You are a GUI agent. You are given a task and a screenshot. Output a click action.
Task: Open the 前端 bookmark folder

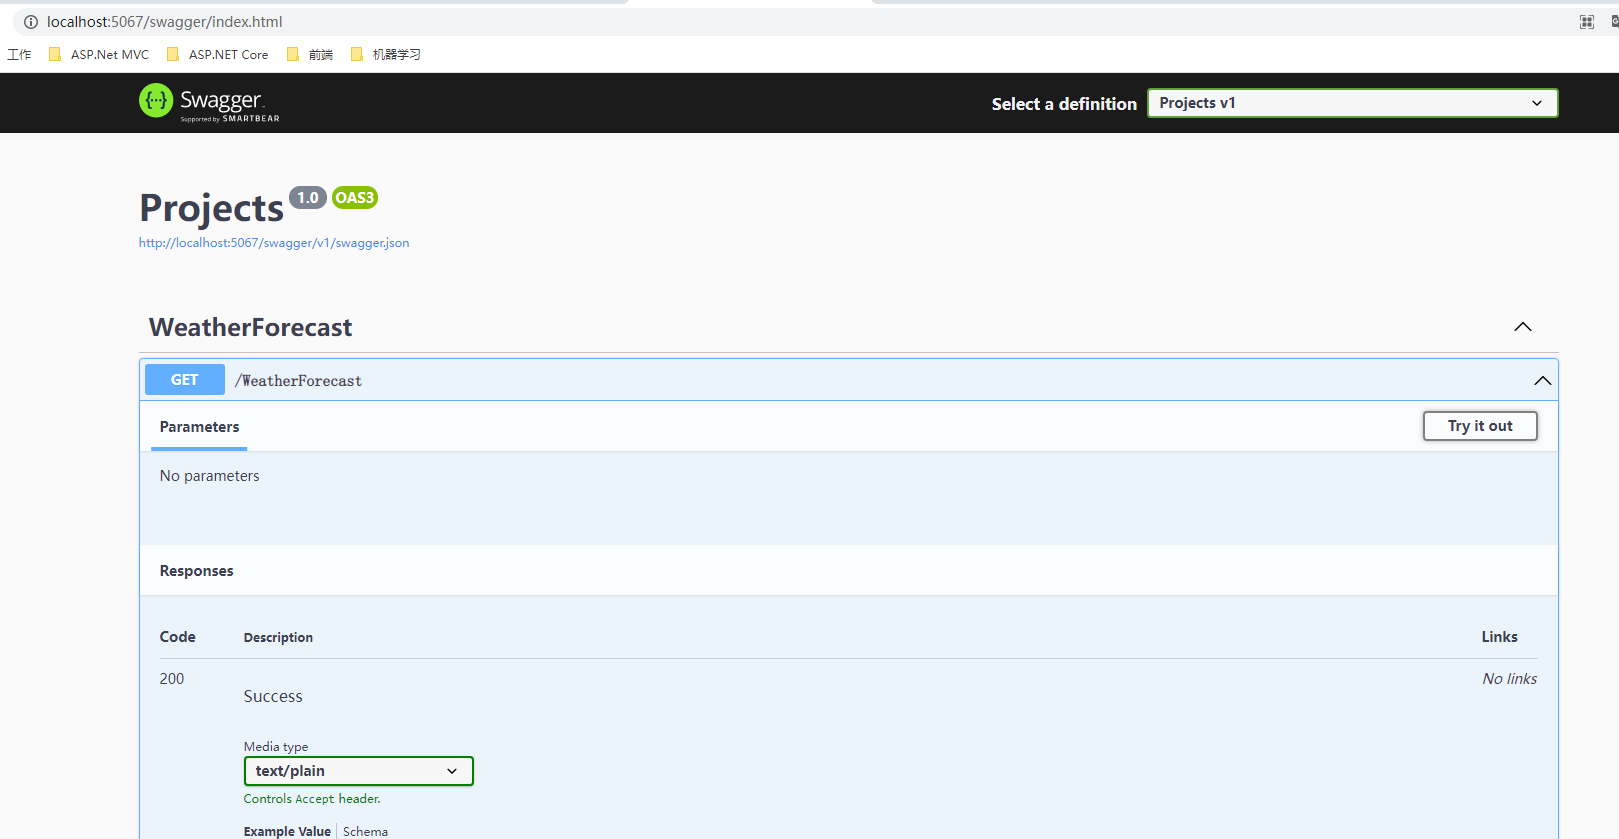pos(310,55)
